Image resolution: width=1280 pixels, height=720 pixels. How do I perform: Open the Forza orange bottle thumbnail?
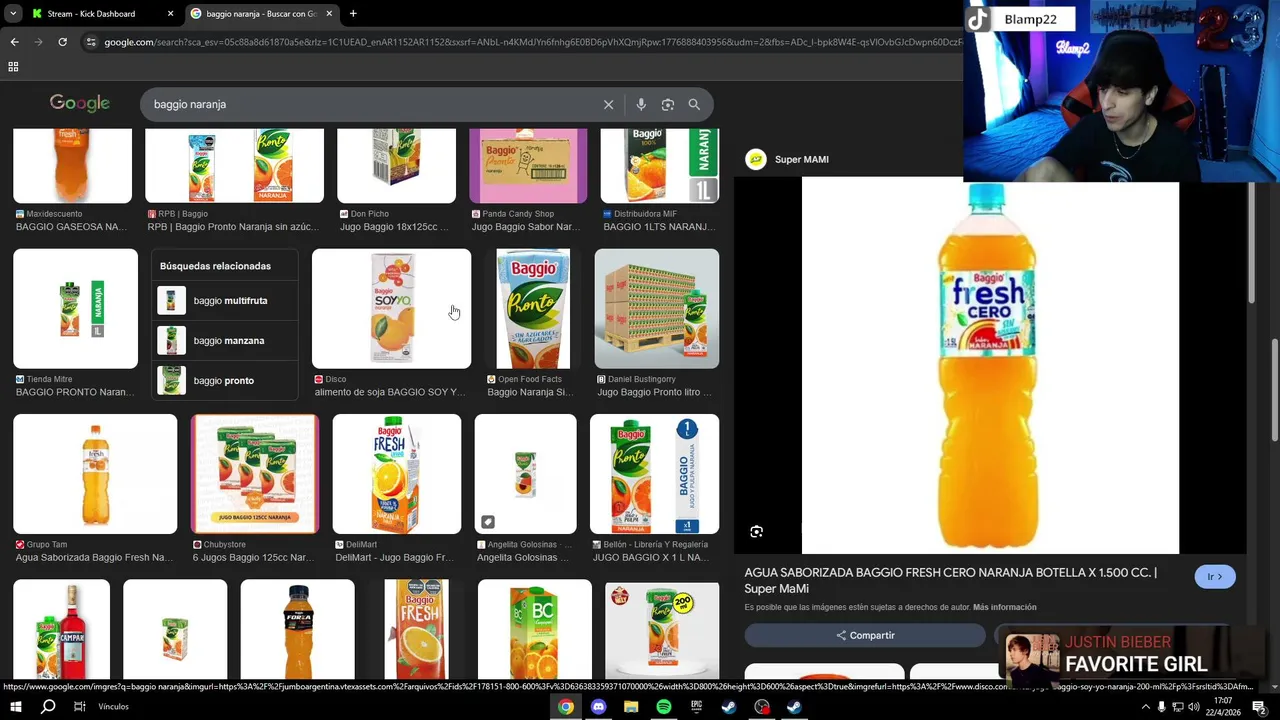(298, 630)
